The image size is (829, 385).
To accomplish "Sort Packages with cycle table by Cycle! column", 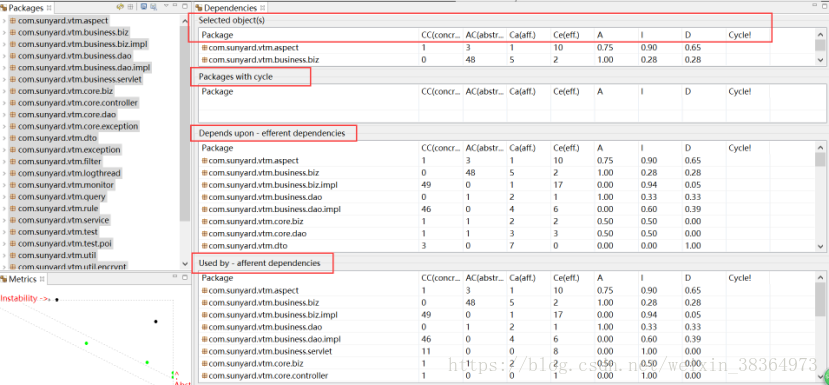I will (748, 91).
